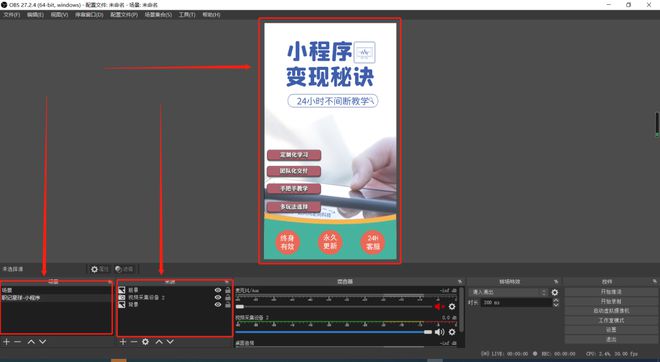
Task: Open the 帮助(H) menu
Action: point(211,15)
